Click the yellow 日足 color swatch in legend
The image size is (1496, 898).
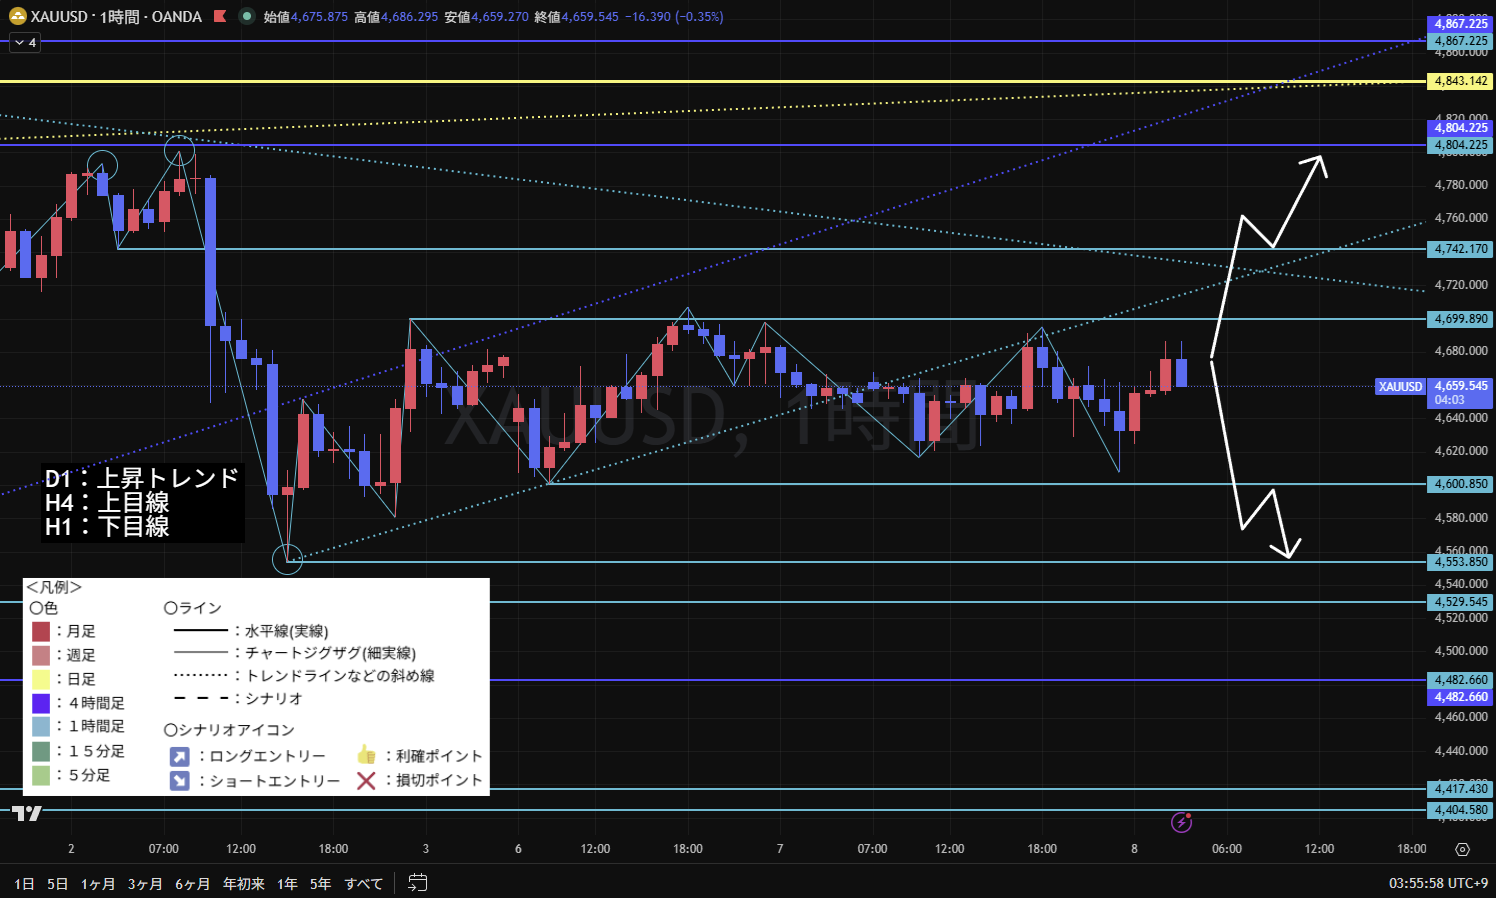tap(41, 679)
